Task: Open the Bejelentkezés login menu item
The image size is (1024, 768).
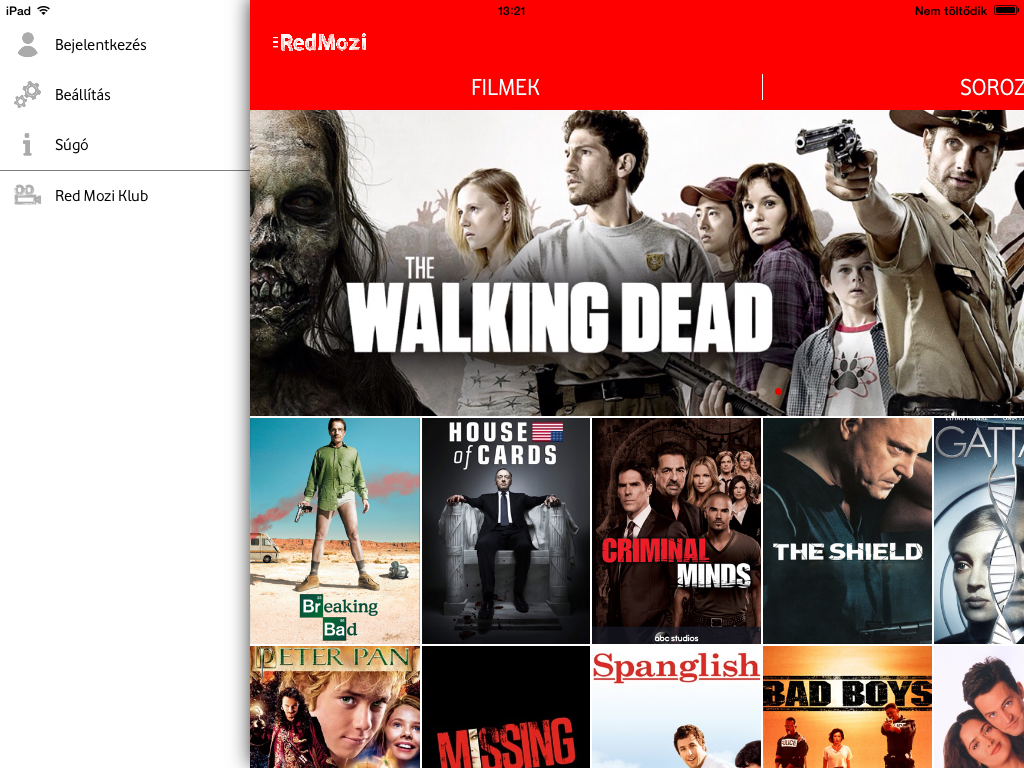Action: tap(100, 45)
